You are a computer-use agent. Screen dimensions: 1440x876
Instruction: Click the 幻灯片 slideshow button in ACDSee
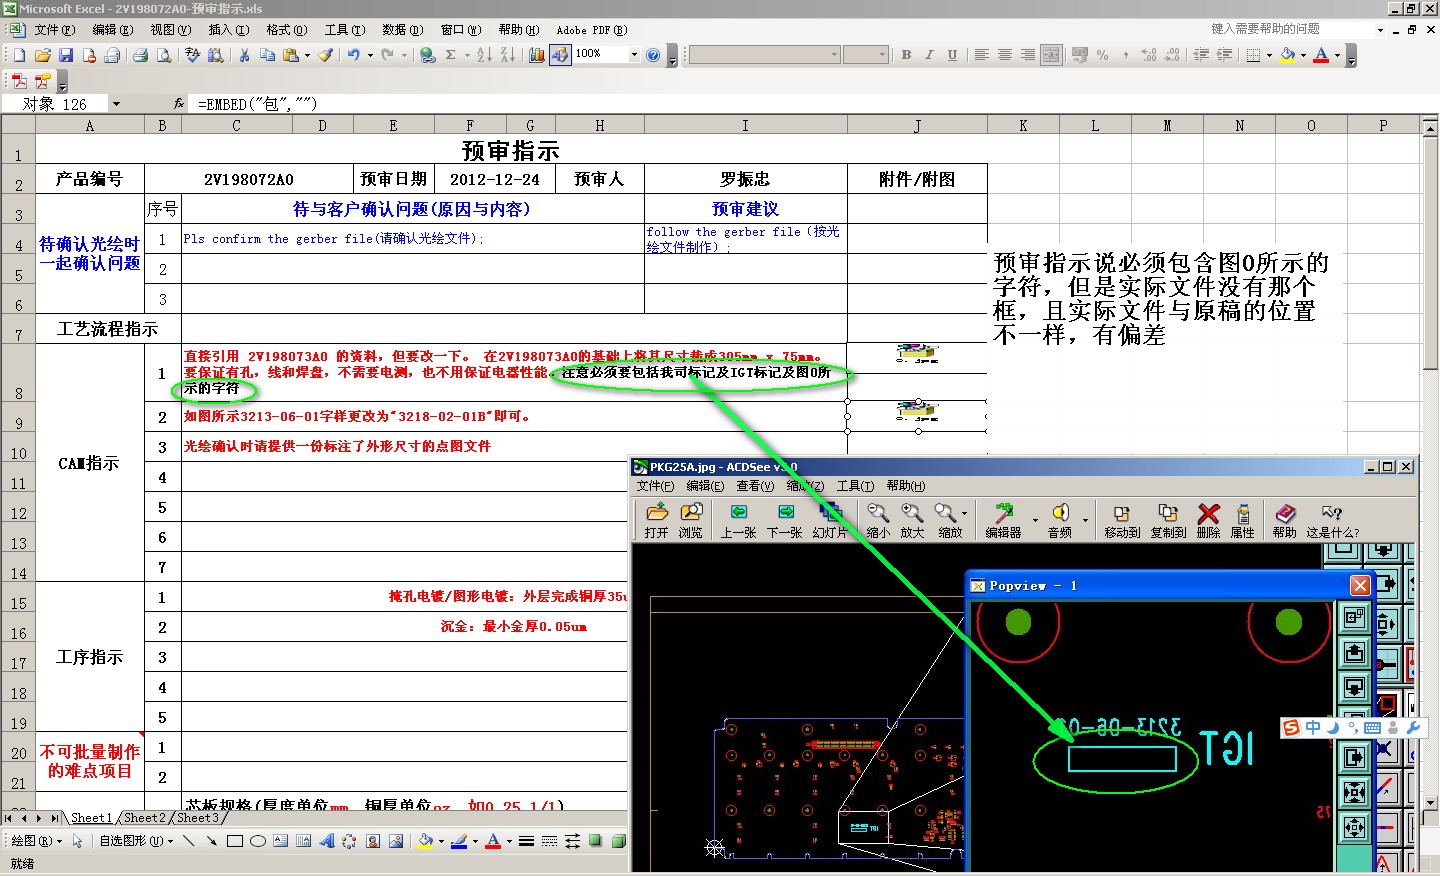click(830, 521)
